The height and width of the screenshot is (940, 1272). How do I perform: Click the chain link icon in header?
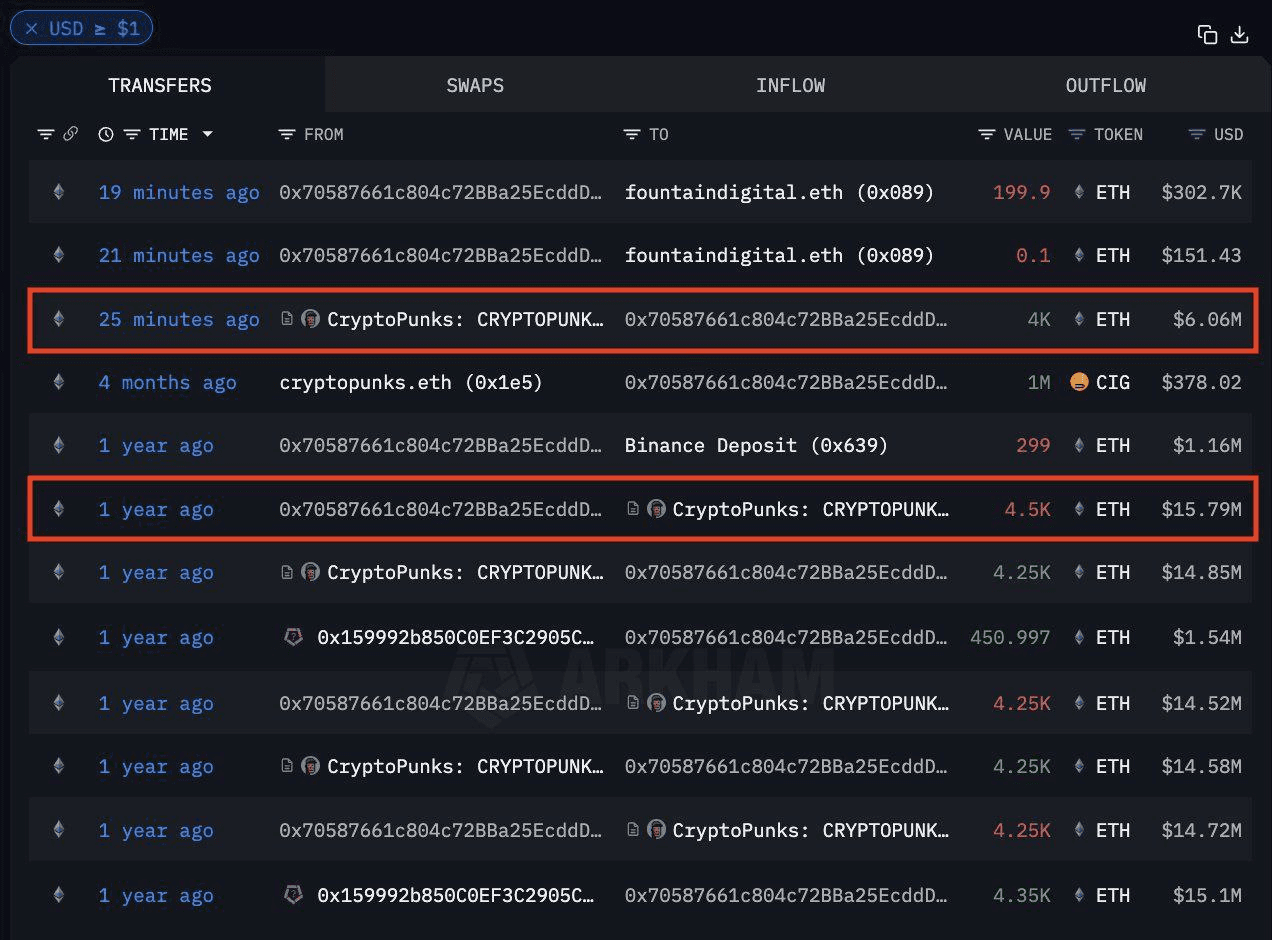point(70,134)
